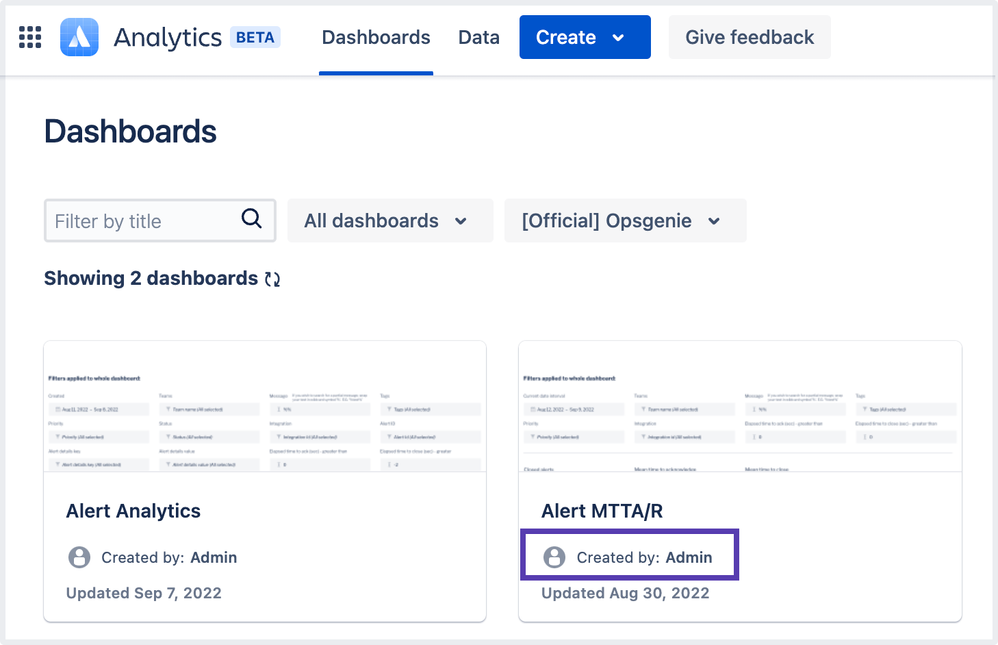
Task: Switch to the Dashboards tab
Action: pyautogui.click(x=376, y=37)
